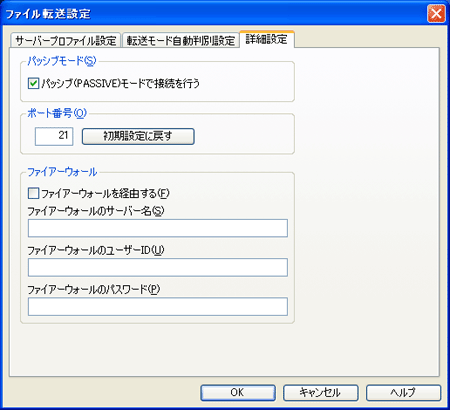Focus the ファイアーウォールのパスワード text field
This screenshot has width=450, height=410.
point(158,307)
